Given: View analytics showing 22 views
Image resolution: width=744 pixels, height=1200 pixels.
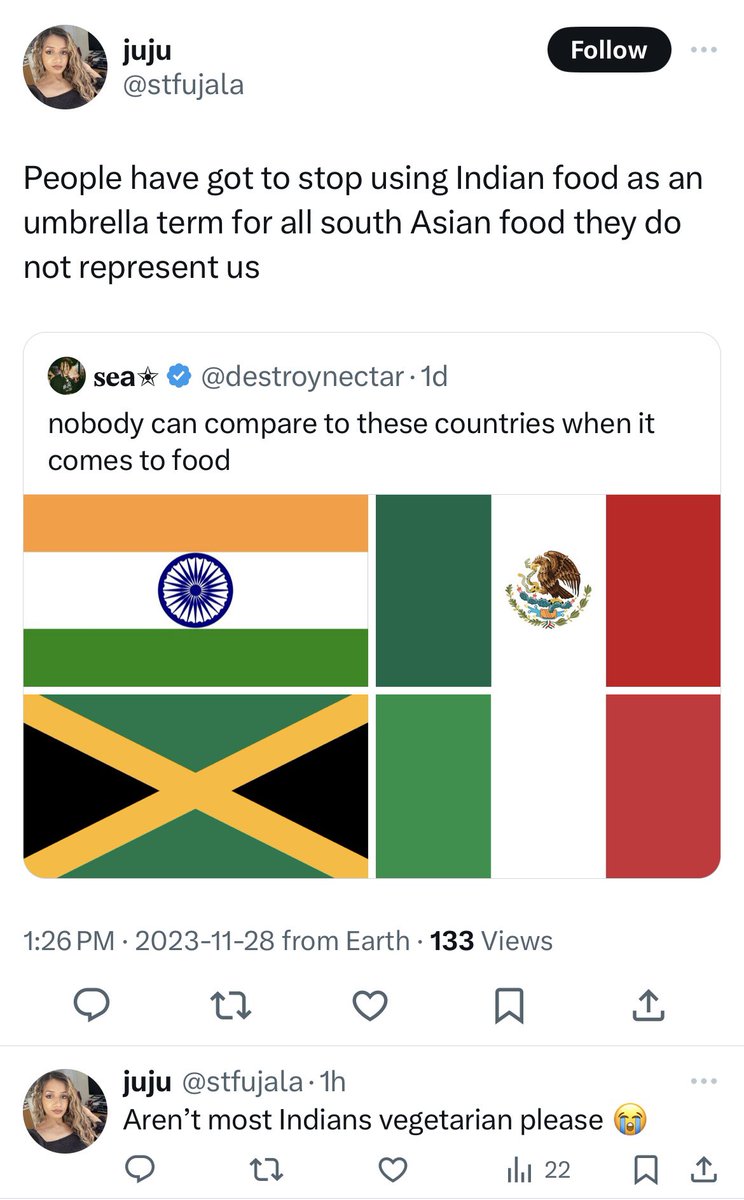Looking at the screenshot, I should pyautogui.click(x=540, y=1168).
